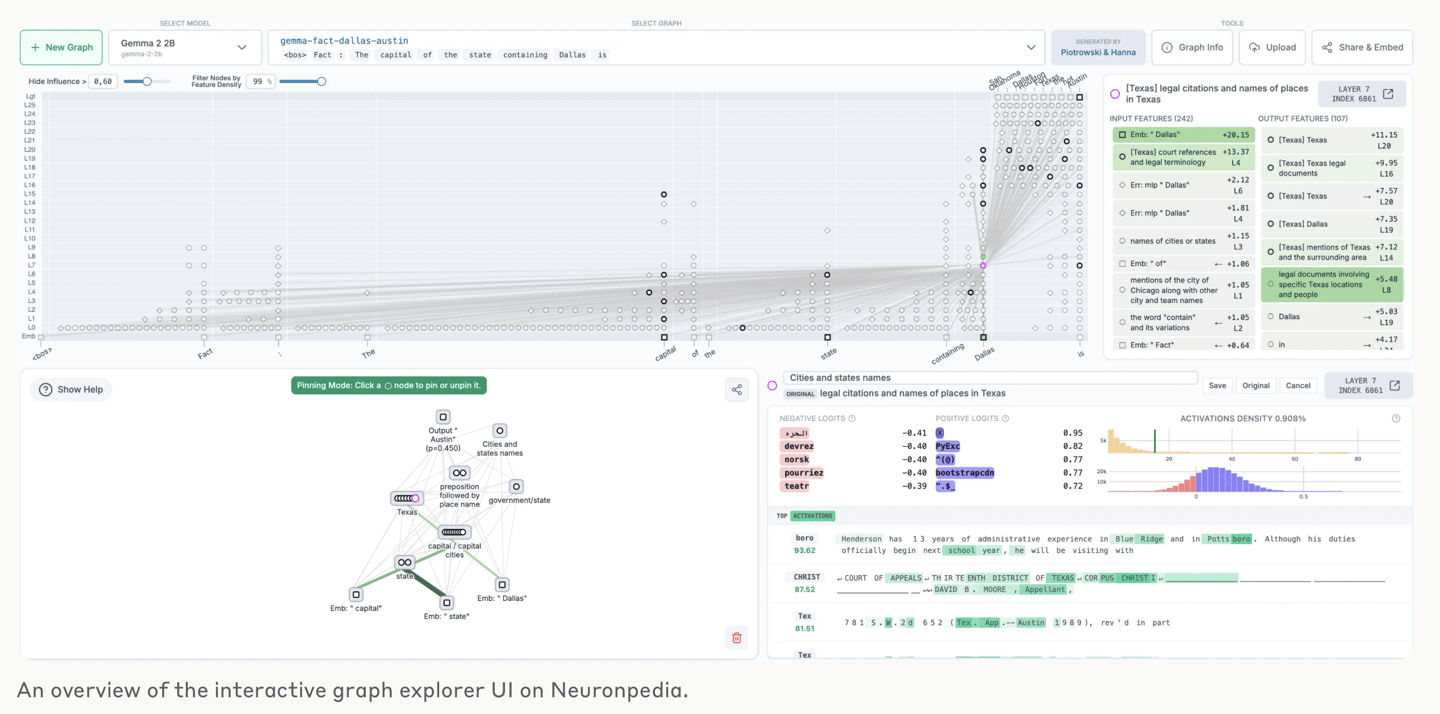Select input feature the word "contain" and its variations

tap(1183, 322)
